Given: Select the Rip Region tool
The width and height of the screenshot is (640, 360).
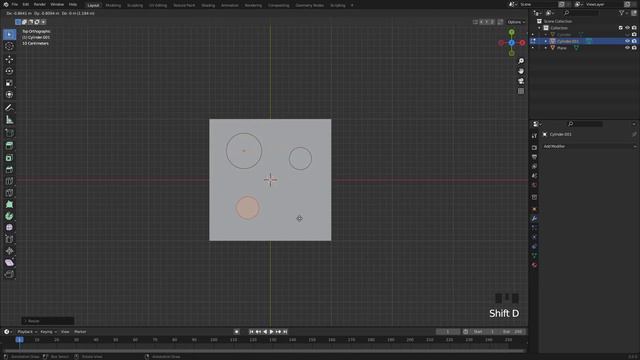Looking at the screenshot, I should (x=9, y=274).
